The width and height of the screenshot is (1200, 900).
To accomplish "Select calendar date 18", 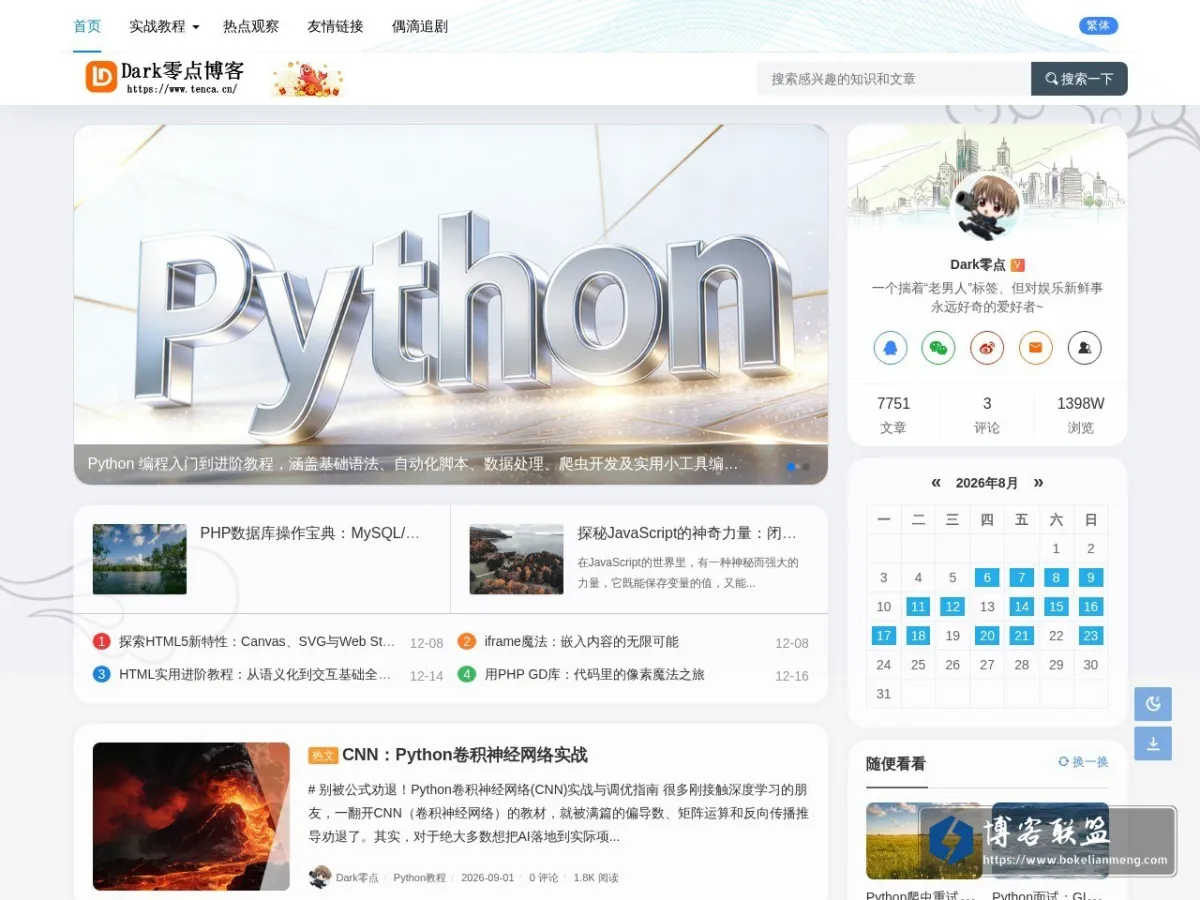I will pyautogui.click(x=918, y=635).
